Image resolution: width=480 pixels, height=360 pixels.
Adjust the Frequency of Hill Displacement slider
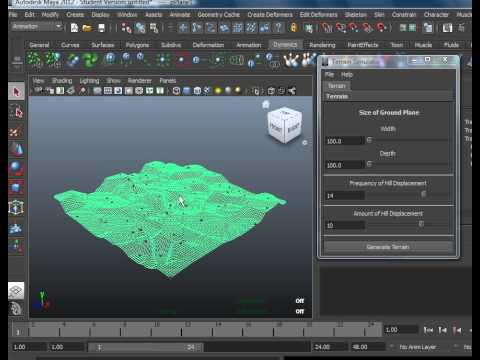coord(423,194)
